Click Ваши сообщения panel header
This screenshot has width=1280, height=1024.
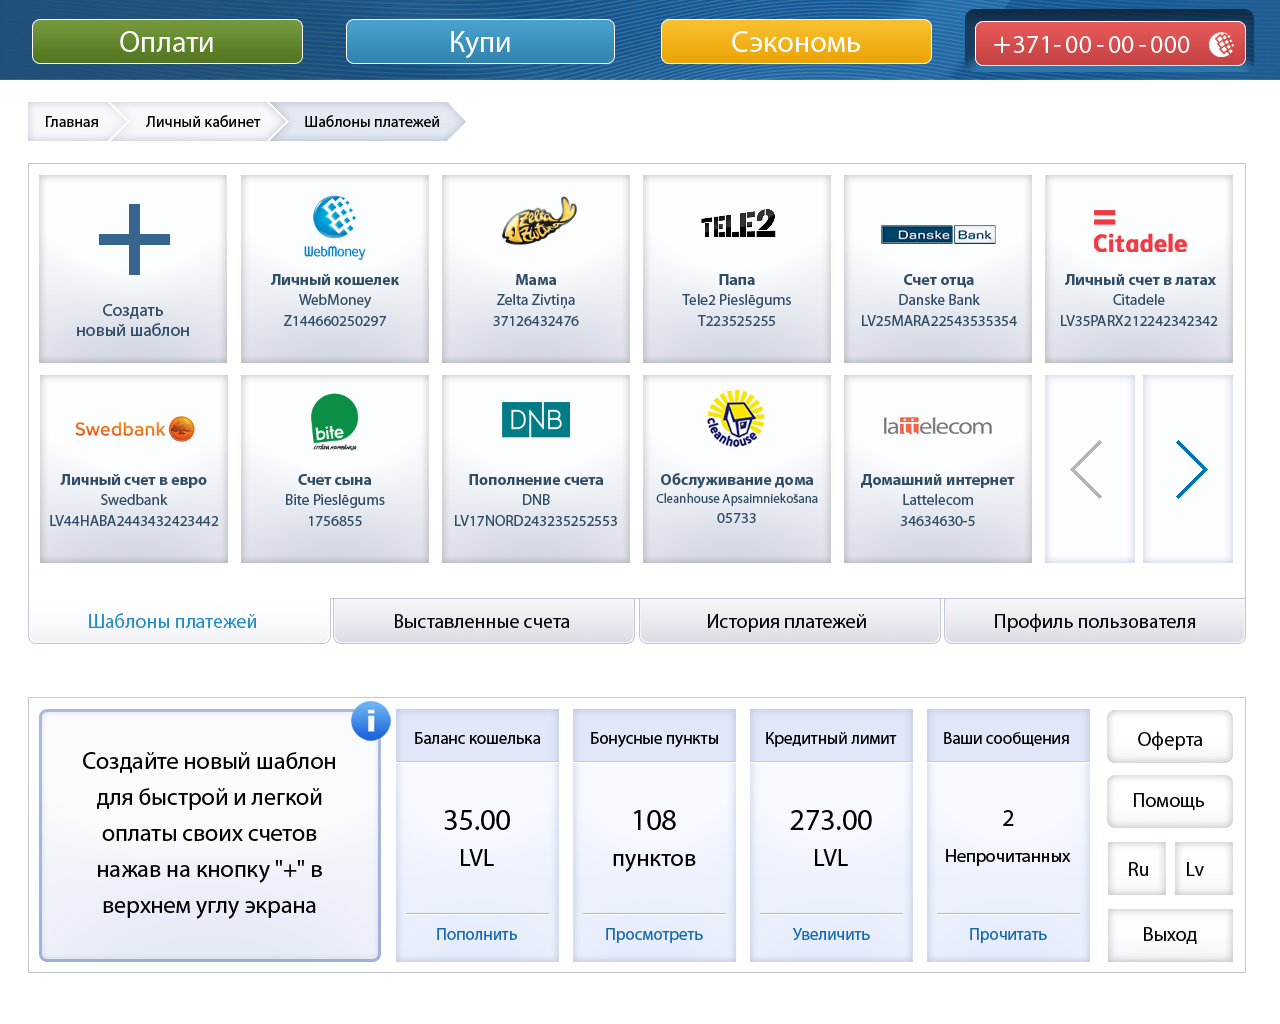point(1007,738)
